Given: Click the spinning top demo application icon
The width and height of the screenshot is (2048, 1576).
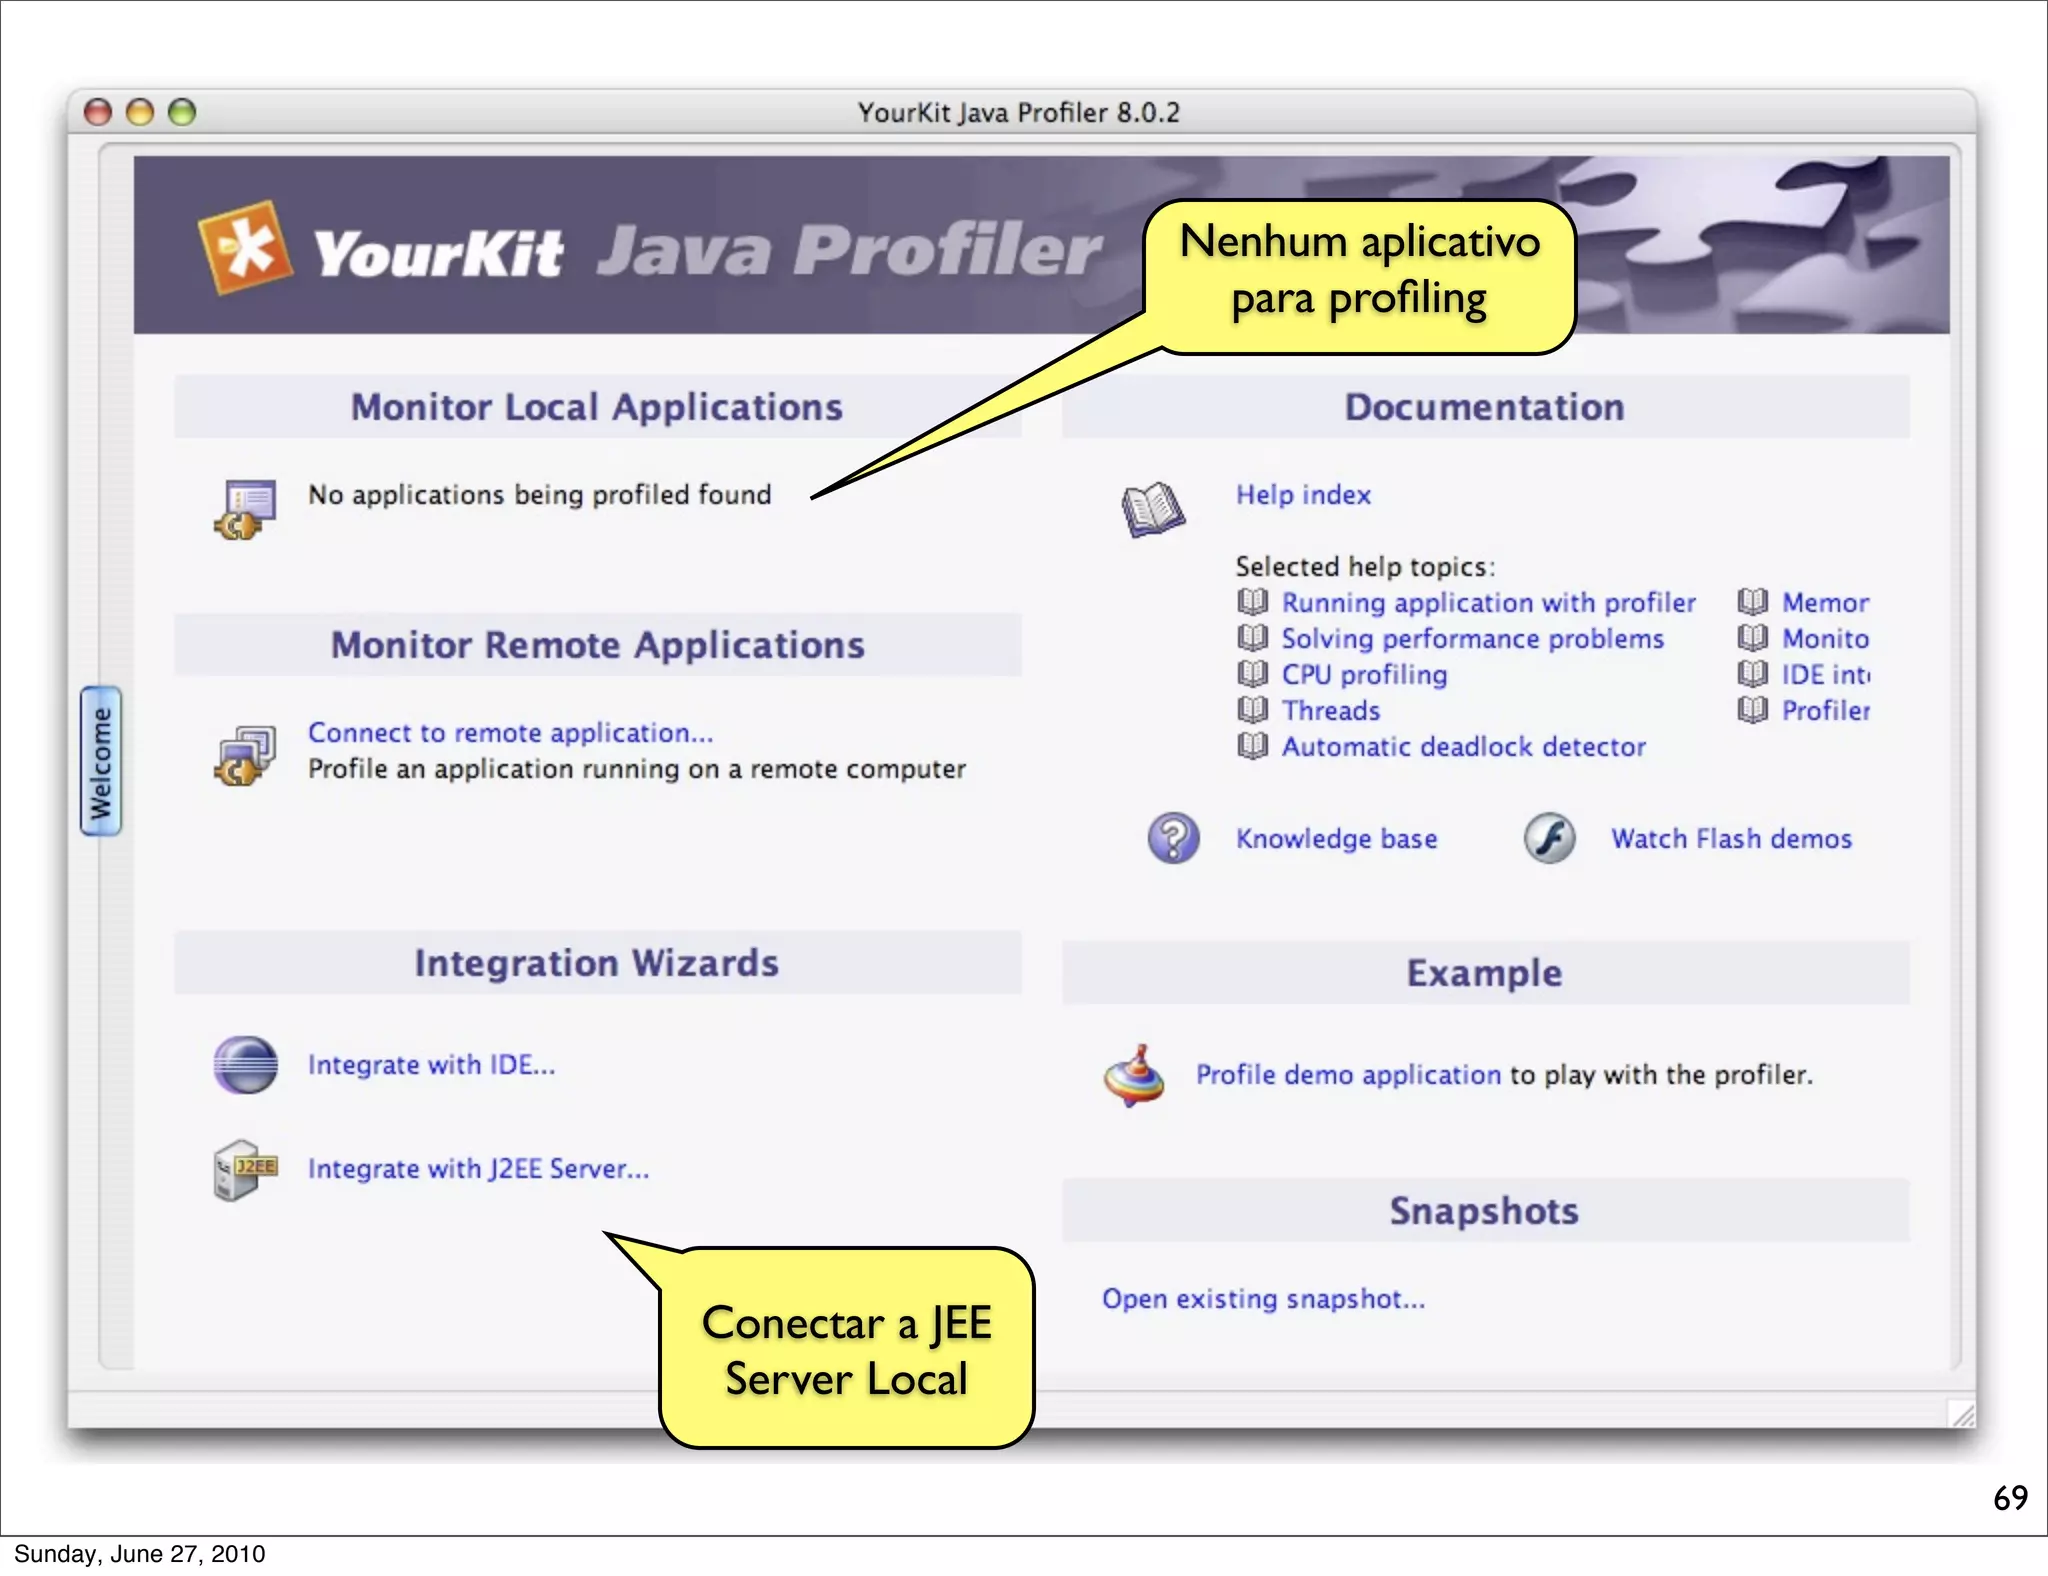Looking at the screenshot, I should tap(1134, 1077).
